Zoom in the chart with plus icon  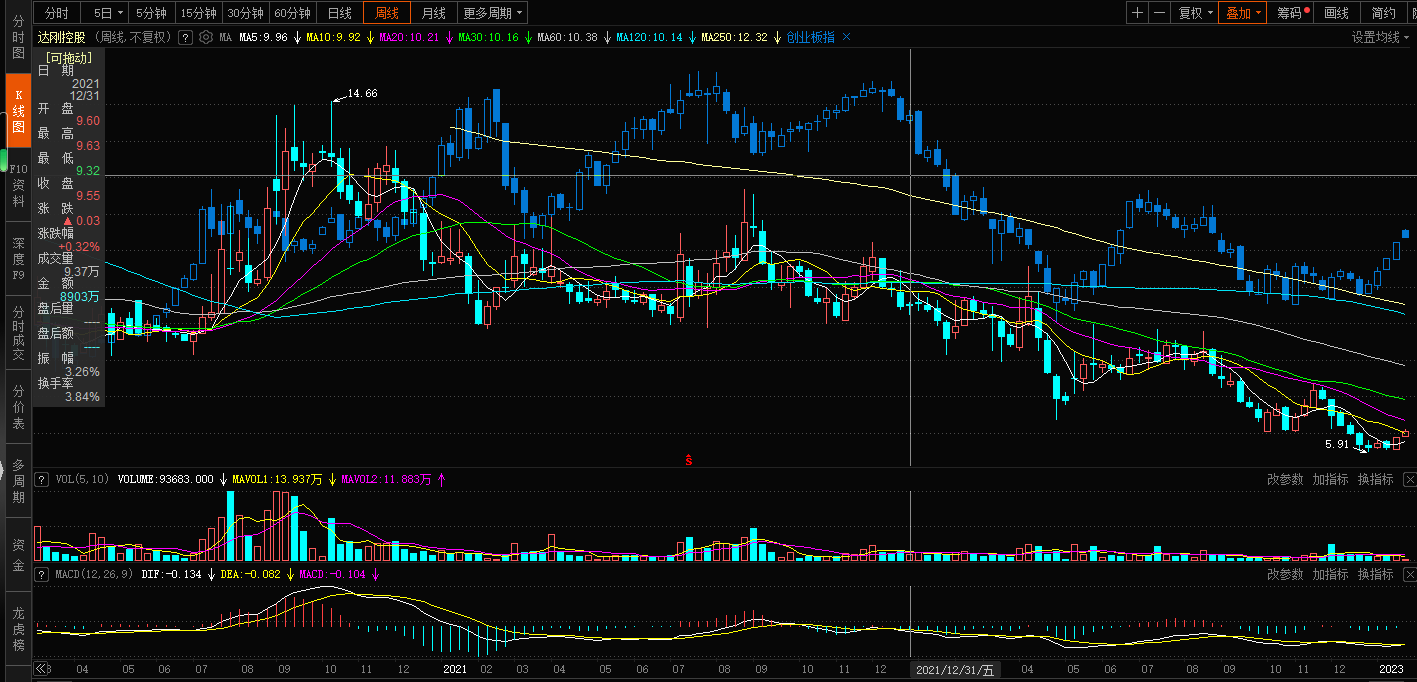click(x=1137, y=13)
